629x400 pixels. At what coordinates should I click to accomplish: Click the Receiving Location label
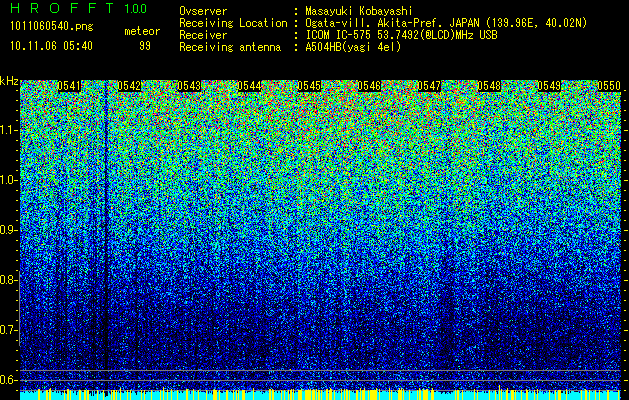[233, 23]
